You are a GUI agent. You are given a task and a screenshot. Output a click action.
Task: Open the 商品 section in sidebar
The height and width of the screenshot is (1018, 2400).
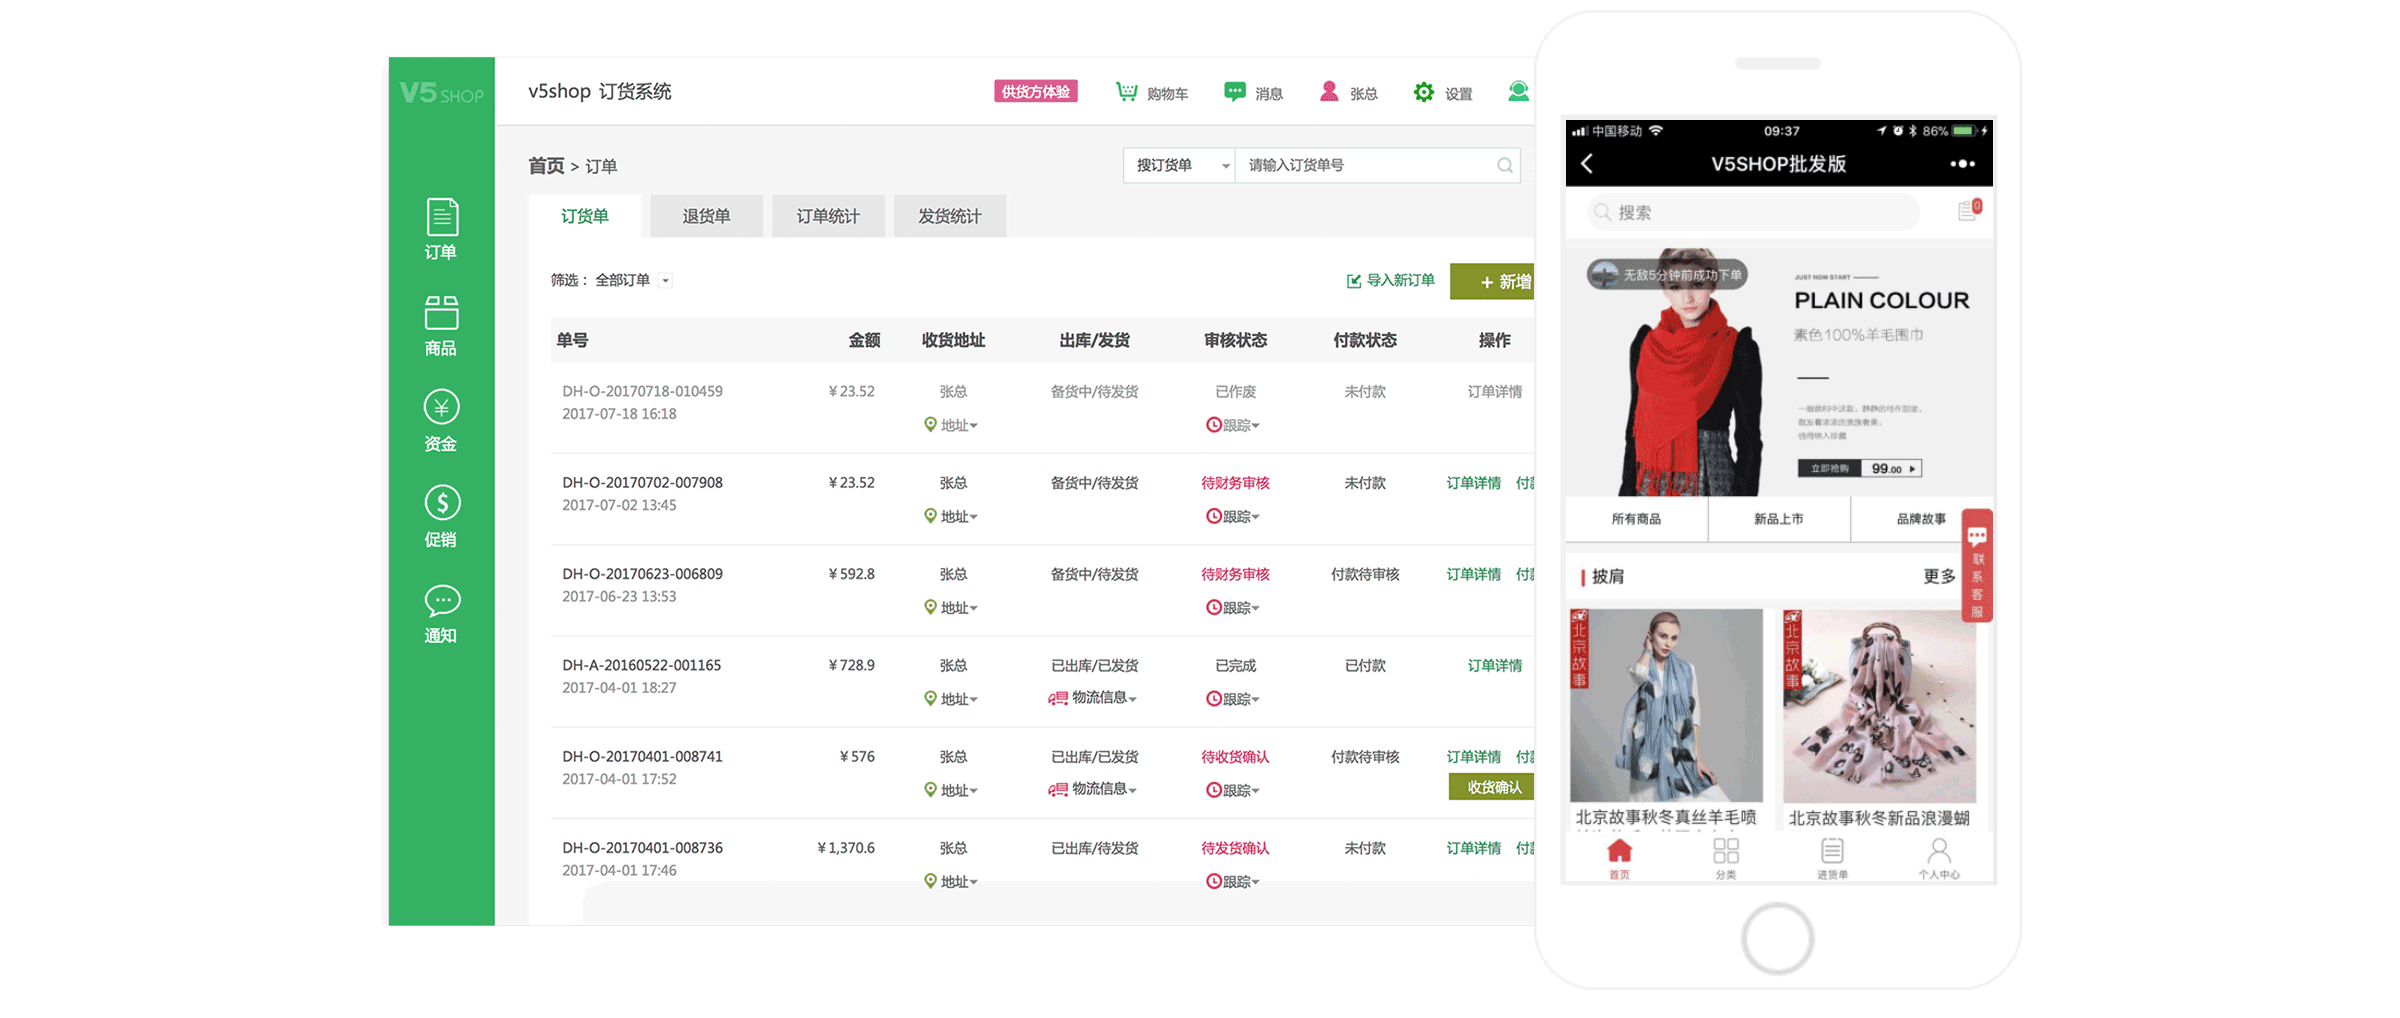click(441, 326)
